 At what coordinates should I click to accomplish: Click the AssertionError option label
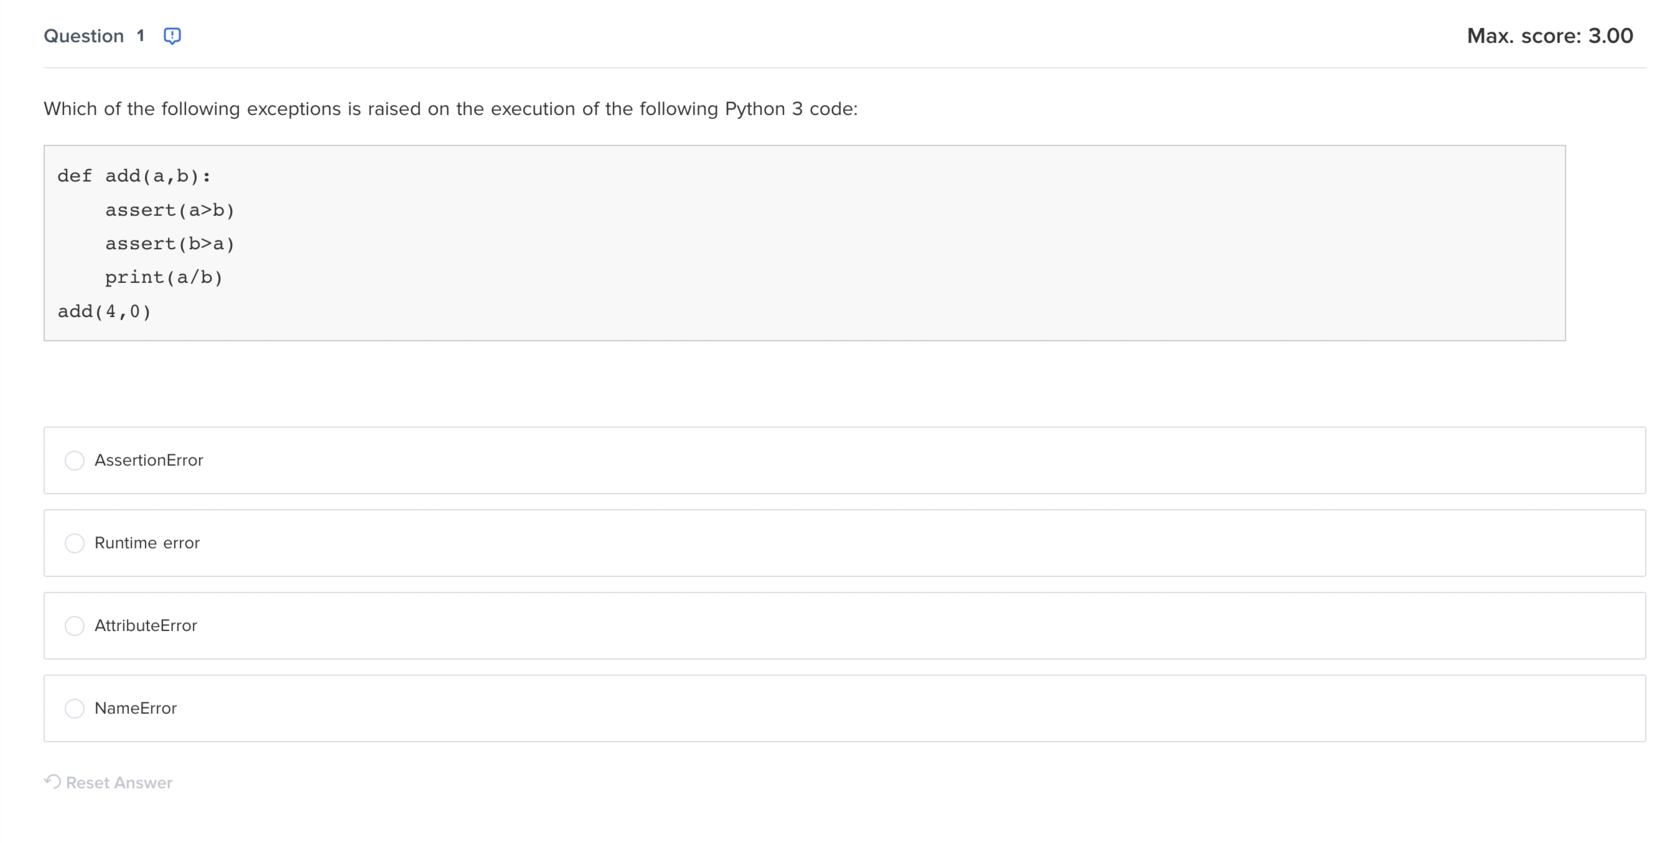click(149, 460)
